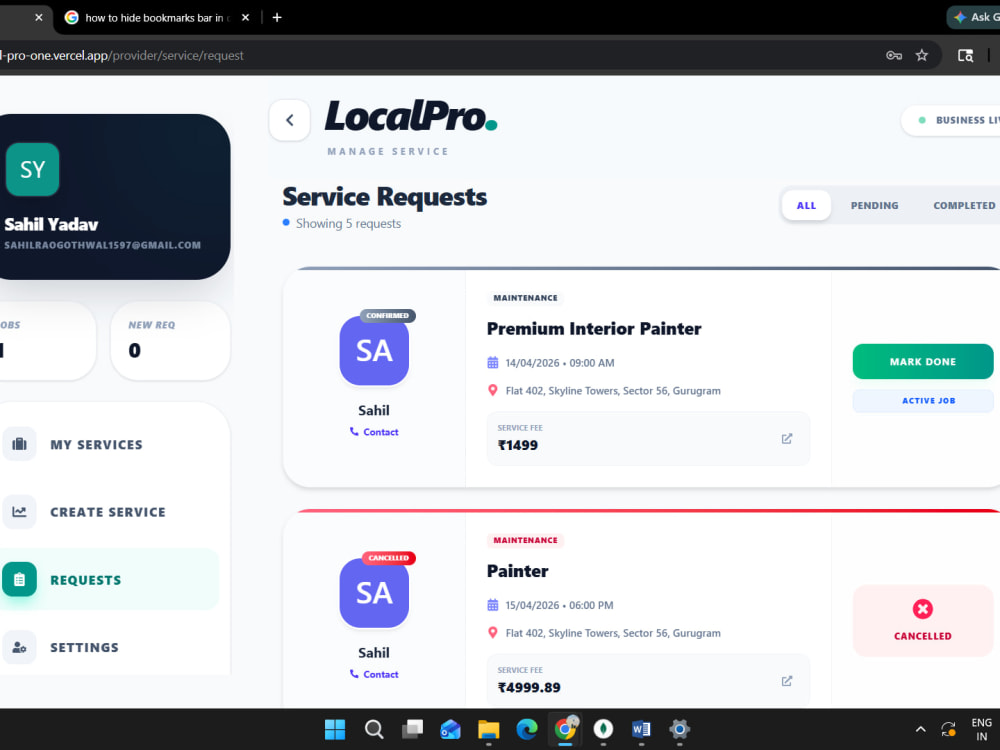Image resolution: width=1000 pixels, height=750 pixels.
Task: Switch to the COMPLETED filter tab
Action: point(964,205)
